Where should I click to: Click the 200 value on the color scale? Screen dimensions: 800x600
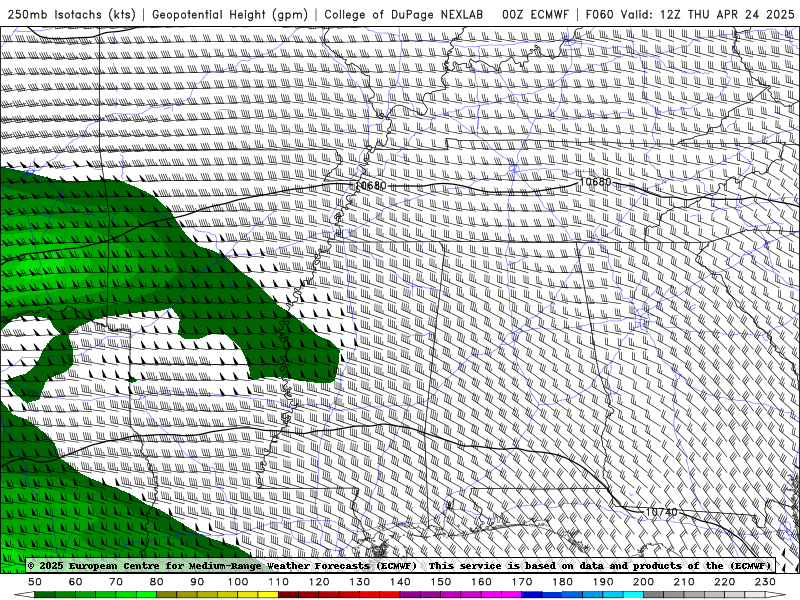pos(643,582)
